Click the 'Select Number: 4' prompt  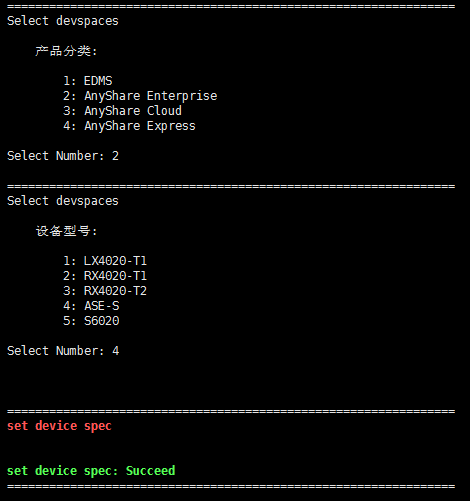coord(63,351)
